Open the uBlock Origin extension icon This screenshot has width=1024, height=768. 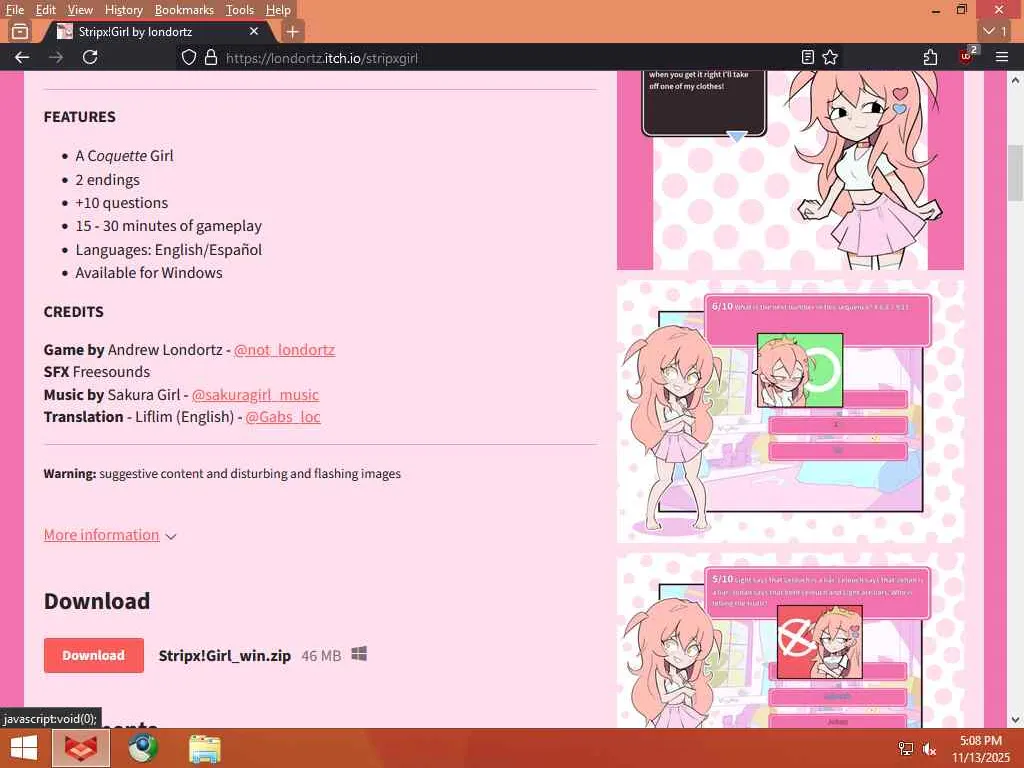pos(967,56)
